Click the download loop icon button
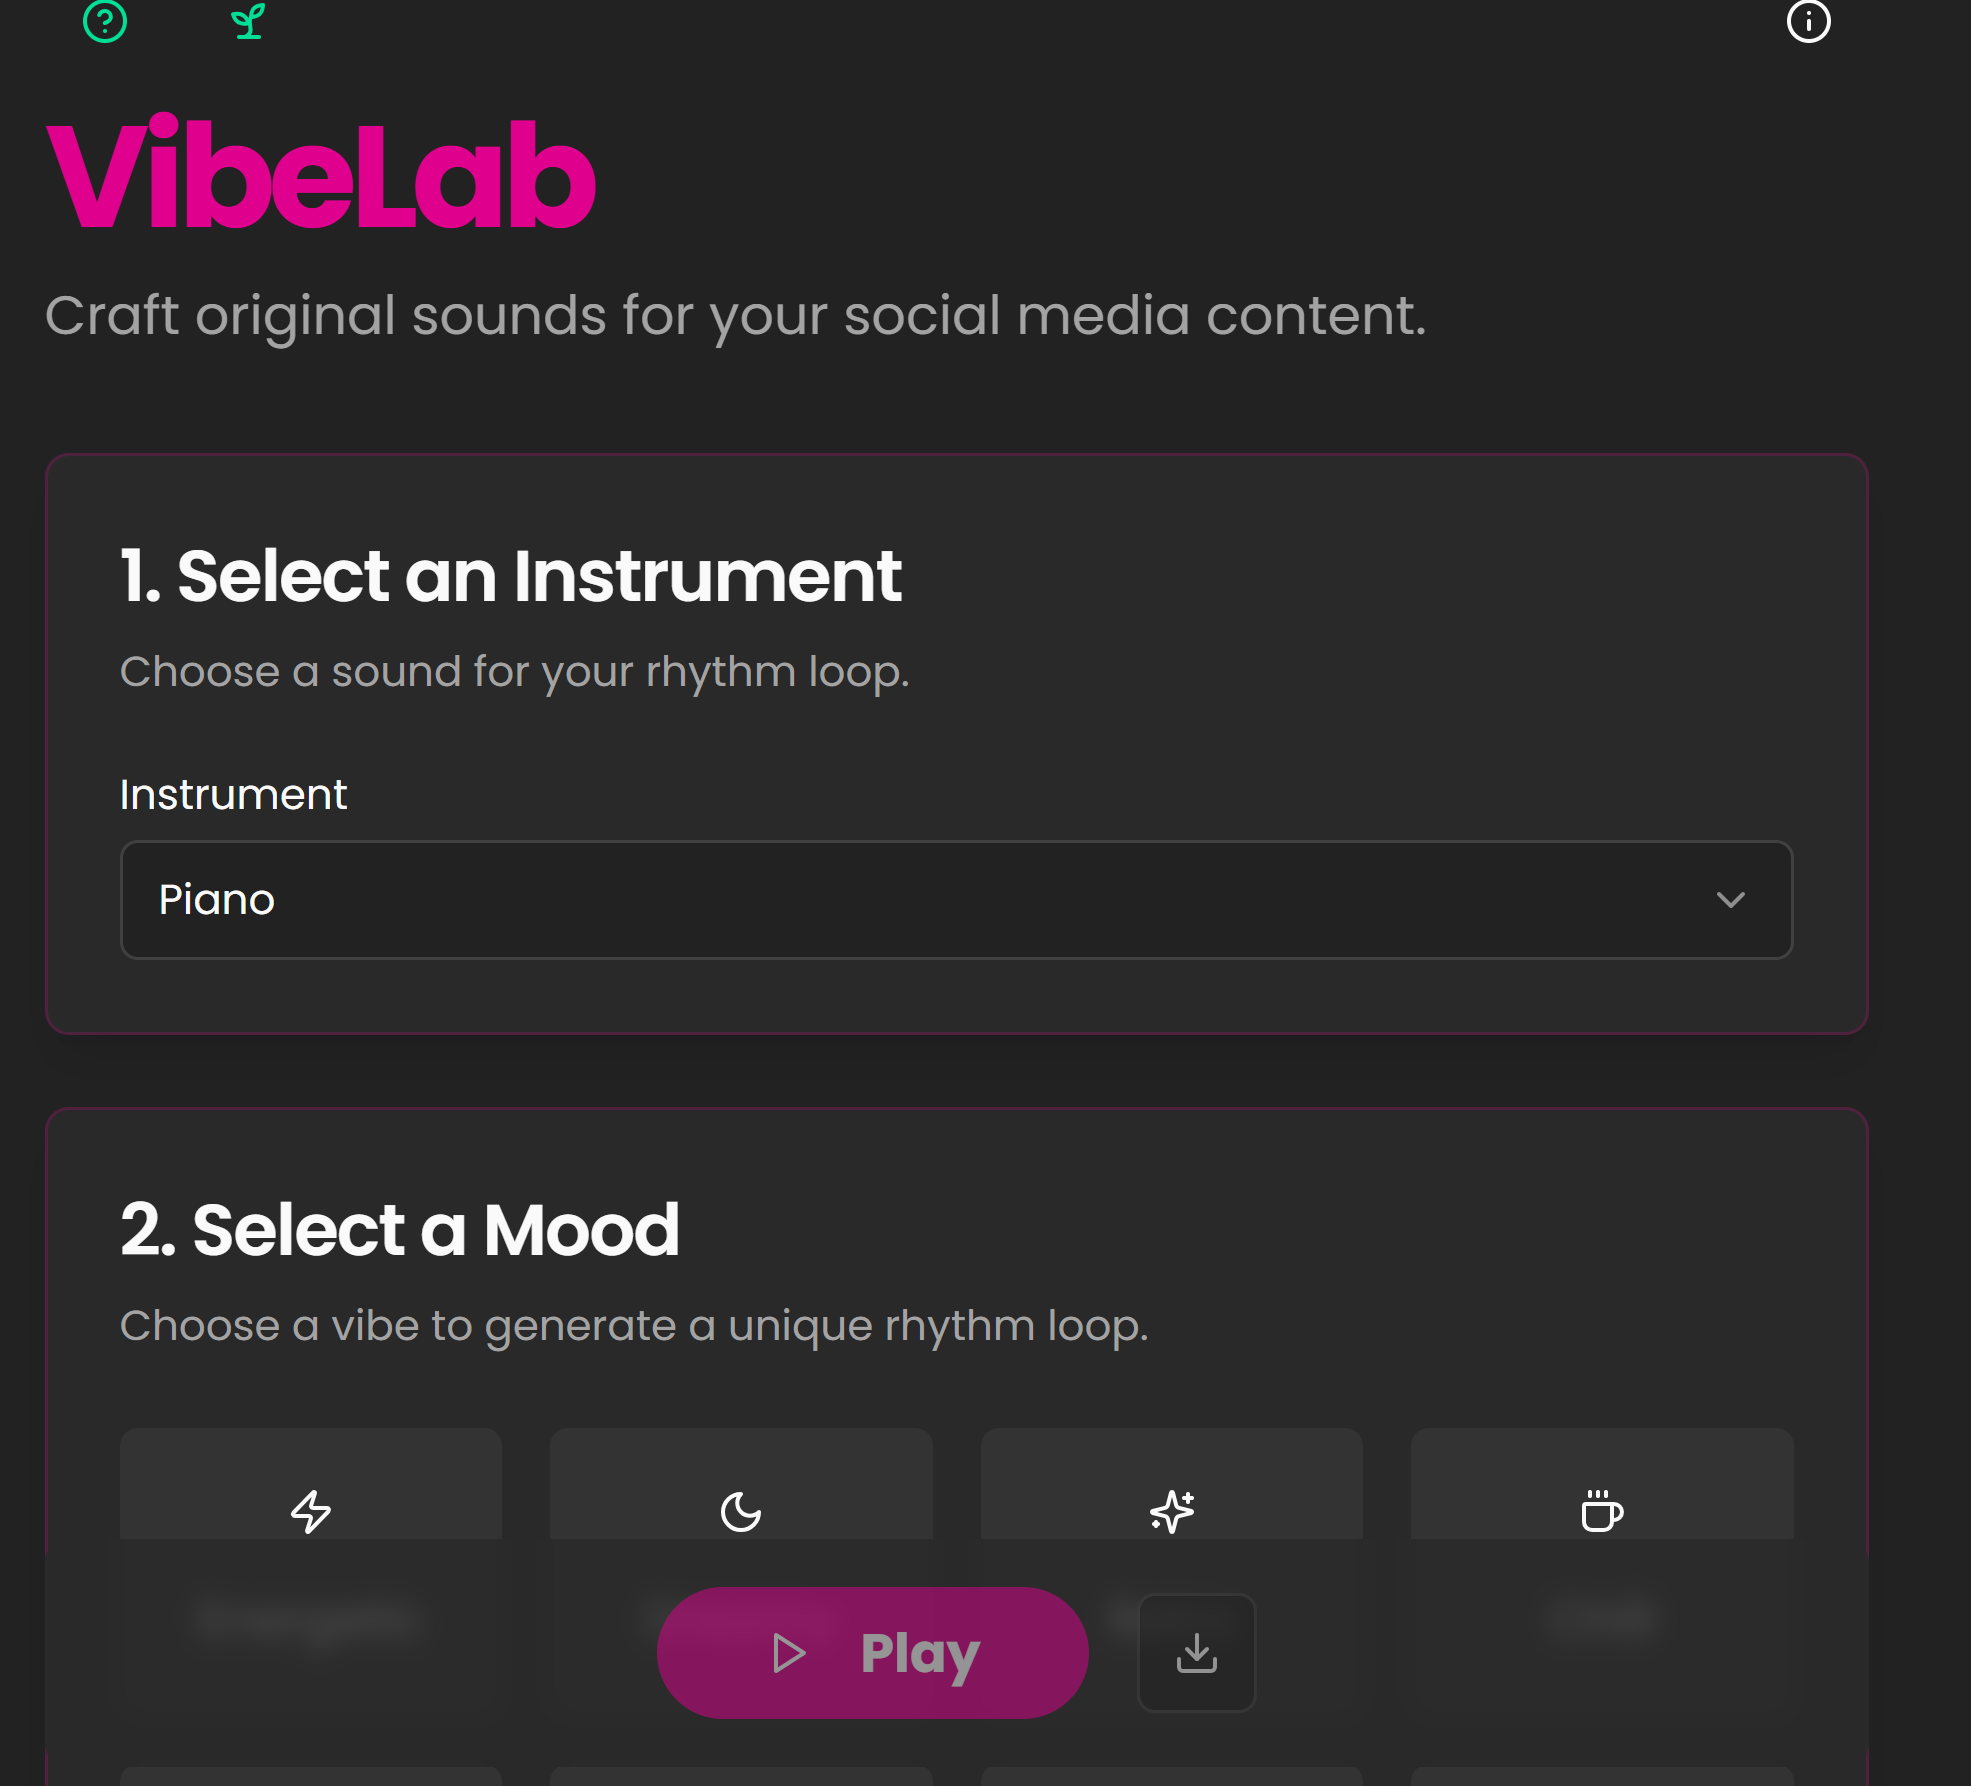Screen dimensions: 1971x1786 tap(1197, 1653)
